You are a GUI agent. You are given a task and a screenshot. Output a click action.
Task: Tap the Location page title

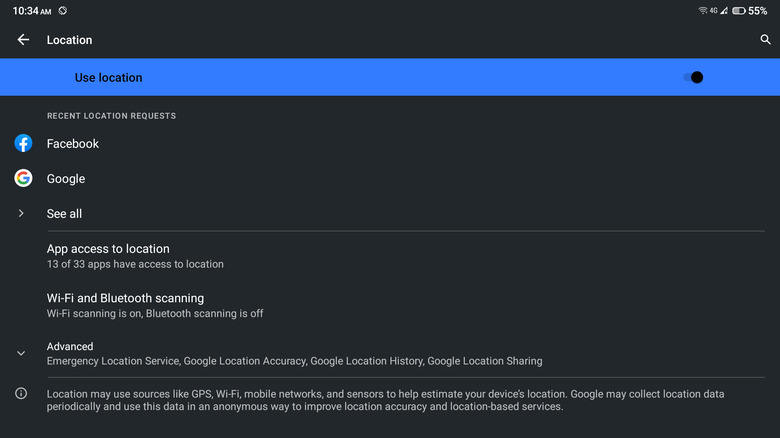click(69, 40)
